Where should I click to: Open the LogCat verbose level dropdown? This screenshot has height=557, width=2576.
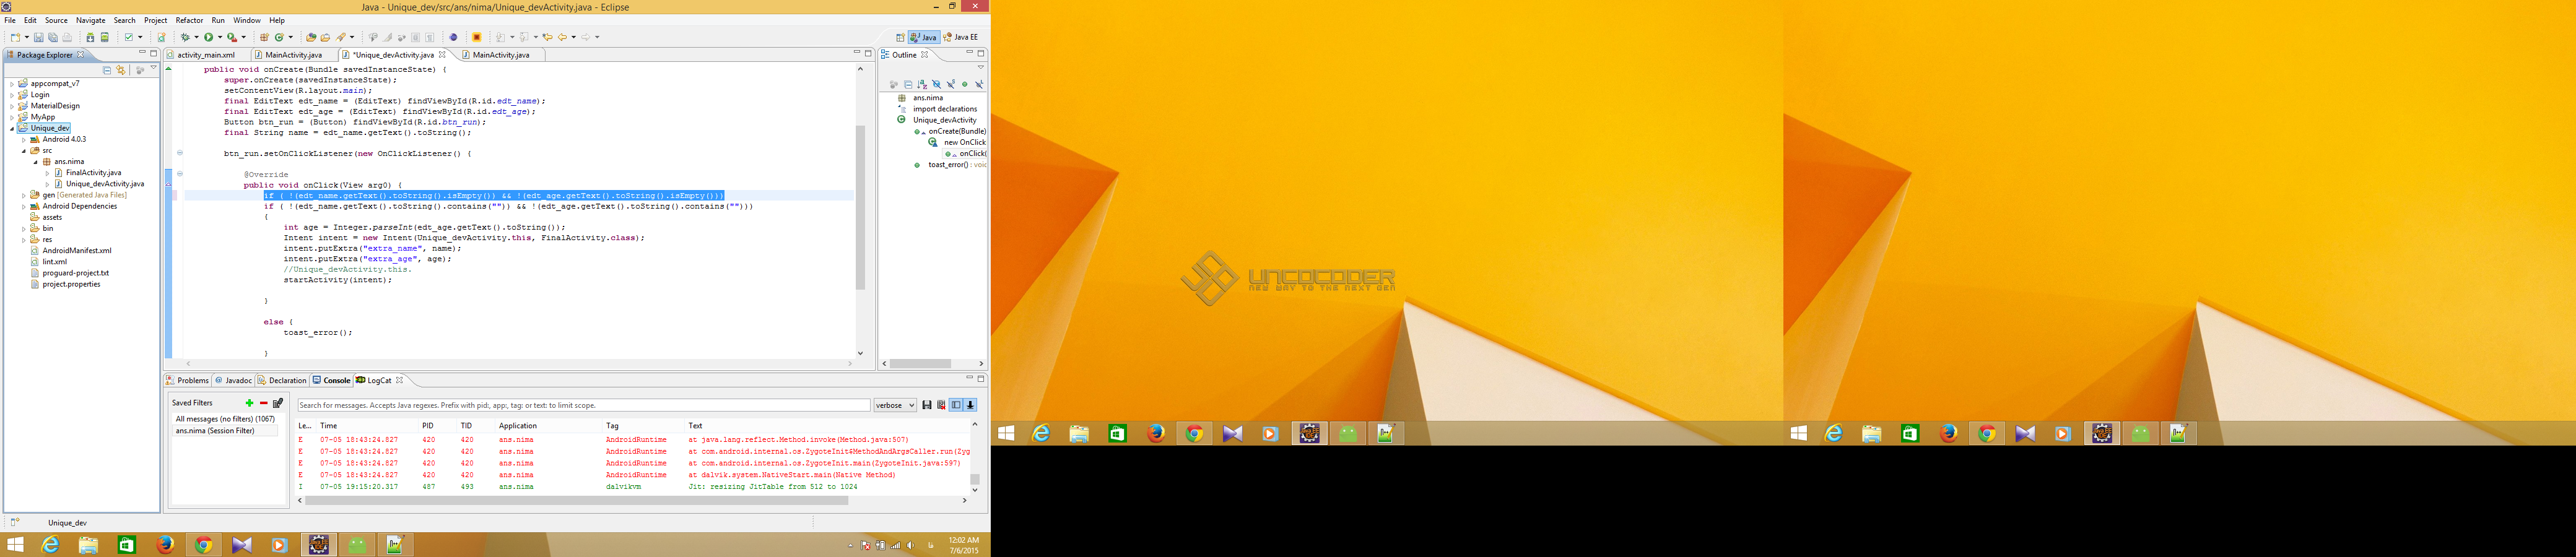coord(895,405)
